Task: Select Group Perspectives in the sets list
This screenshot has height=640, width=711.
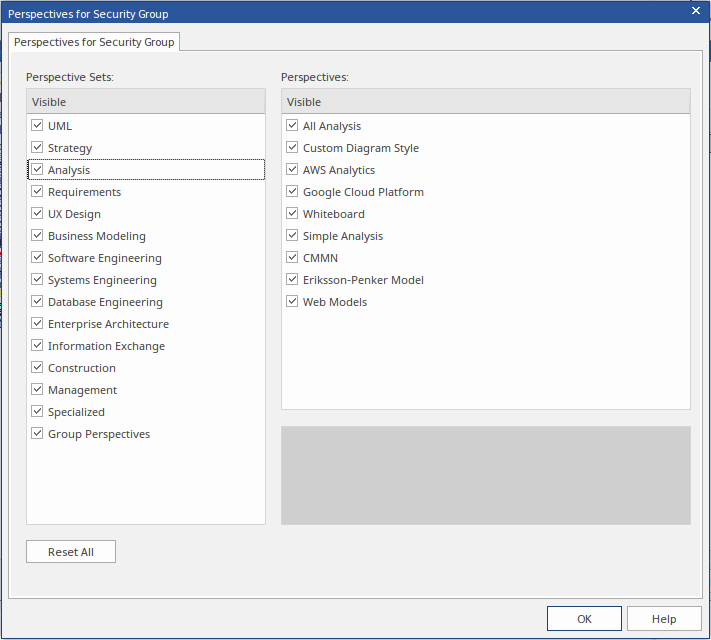Action: (99, 434)
